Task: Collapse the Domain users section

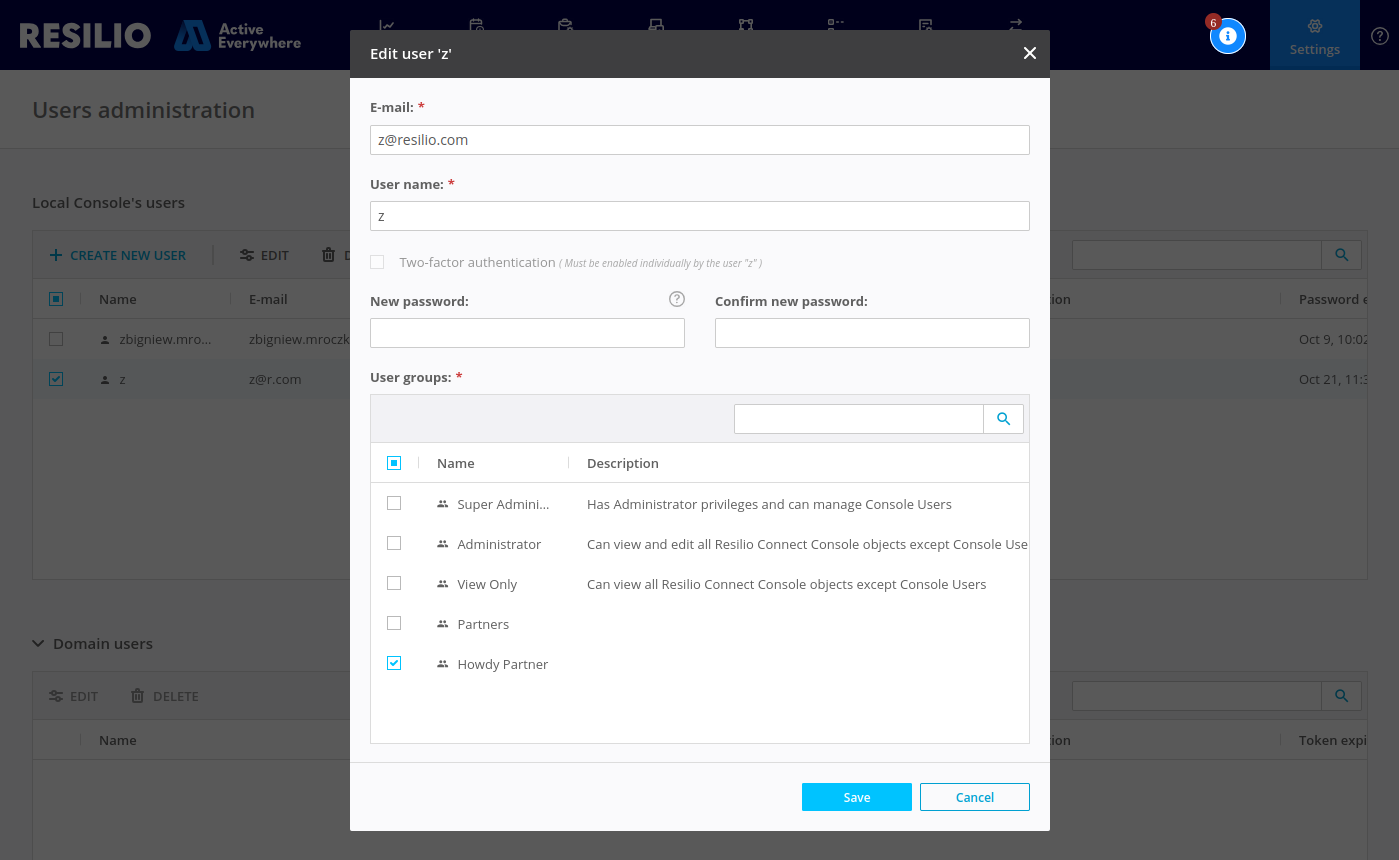Action: click(x=39, y=644)
